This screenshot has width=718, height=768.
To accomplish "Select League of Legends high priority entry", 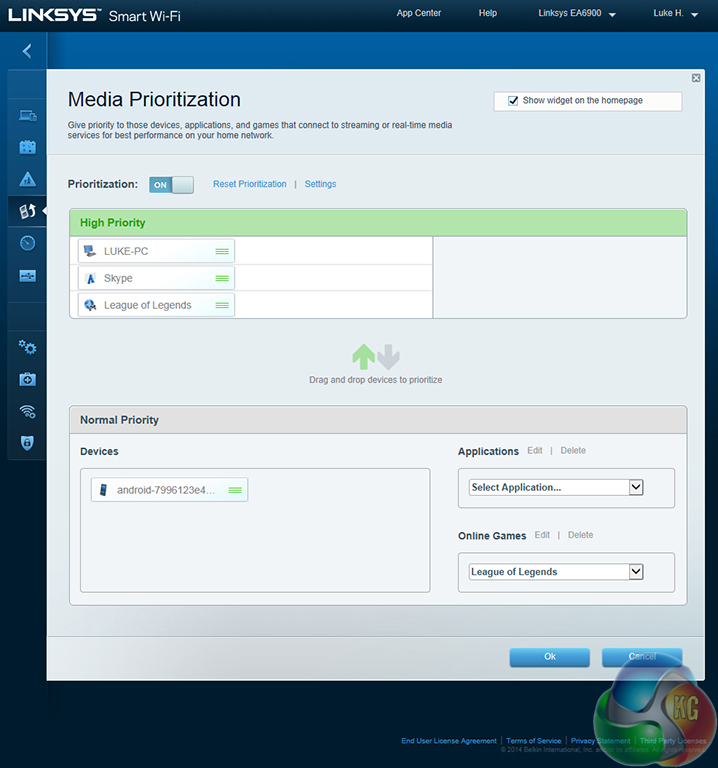I will tap(156, 305).
